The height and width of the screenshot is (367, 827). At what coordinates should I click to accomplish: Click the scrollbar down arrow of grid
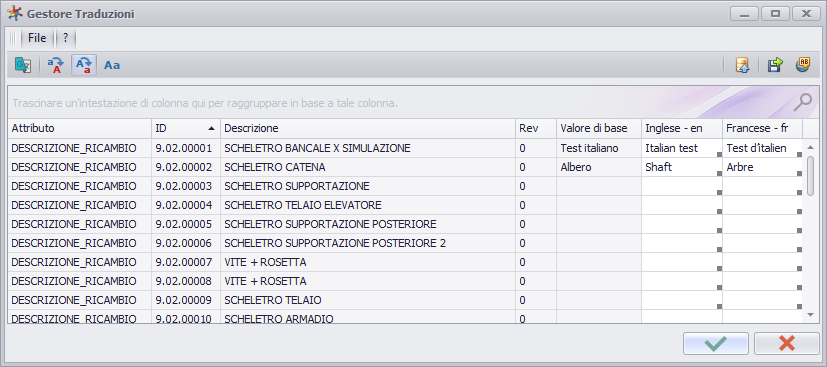click(811, 314)
